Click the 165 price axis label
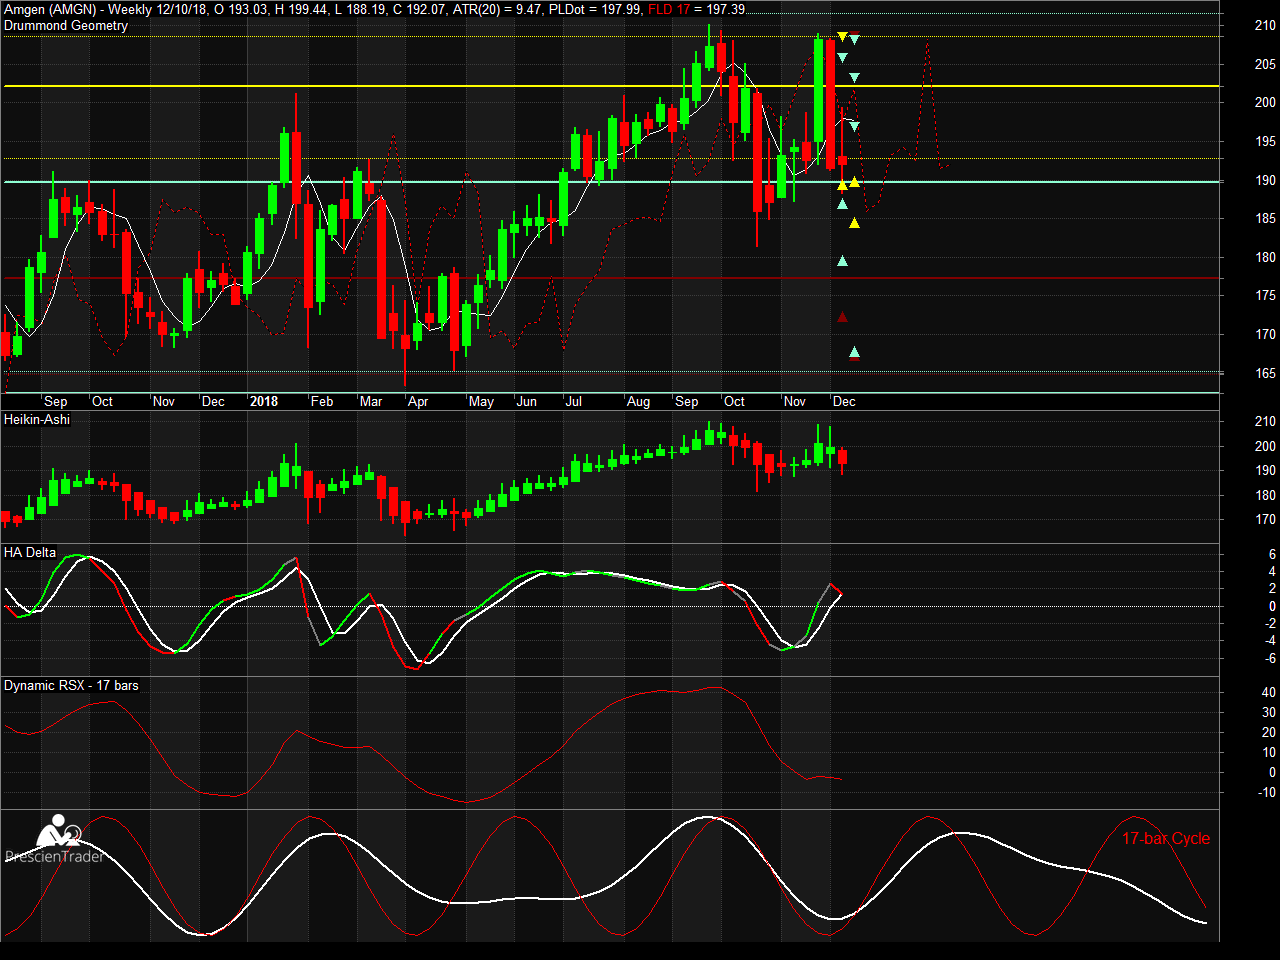1280x960 pixels. coord(1265,373)
